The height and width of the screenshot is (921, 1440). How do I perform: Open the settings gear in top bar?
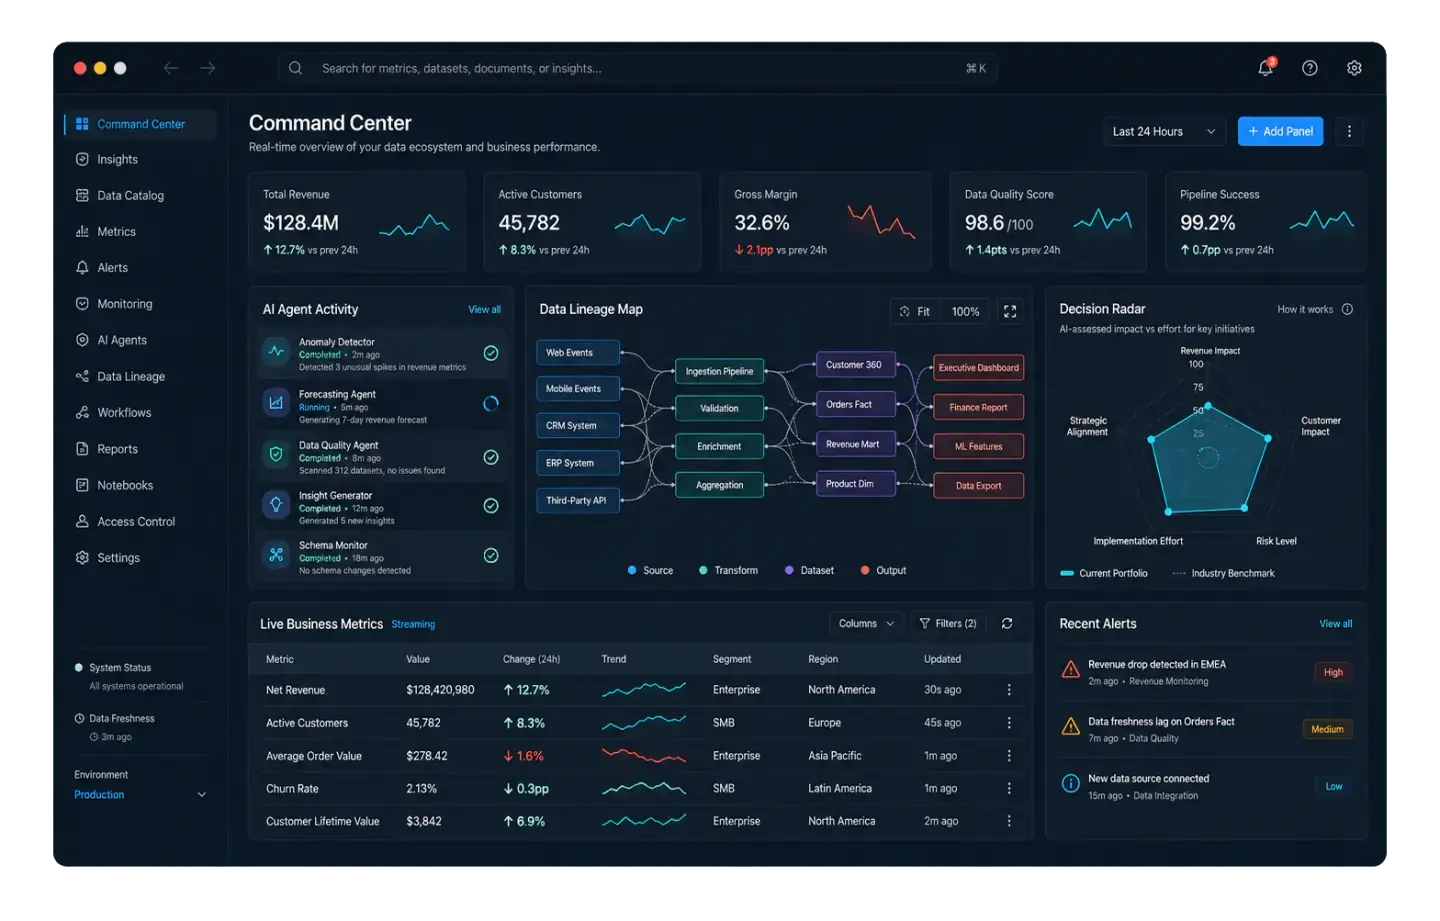point(1354,68)
